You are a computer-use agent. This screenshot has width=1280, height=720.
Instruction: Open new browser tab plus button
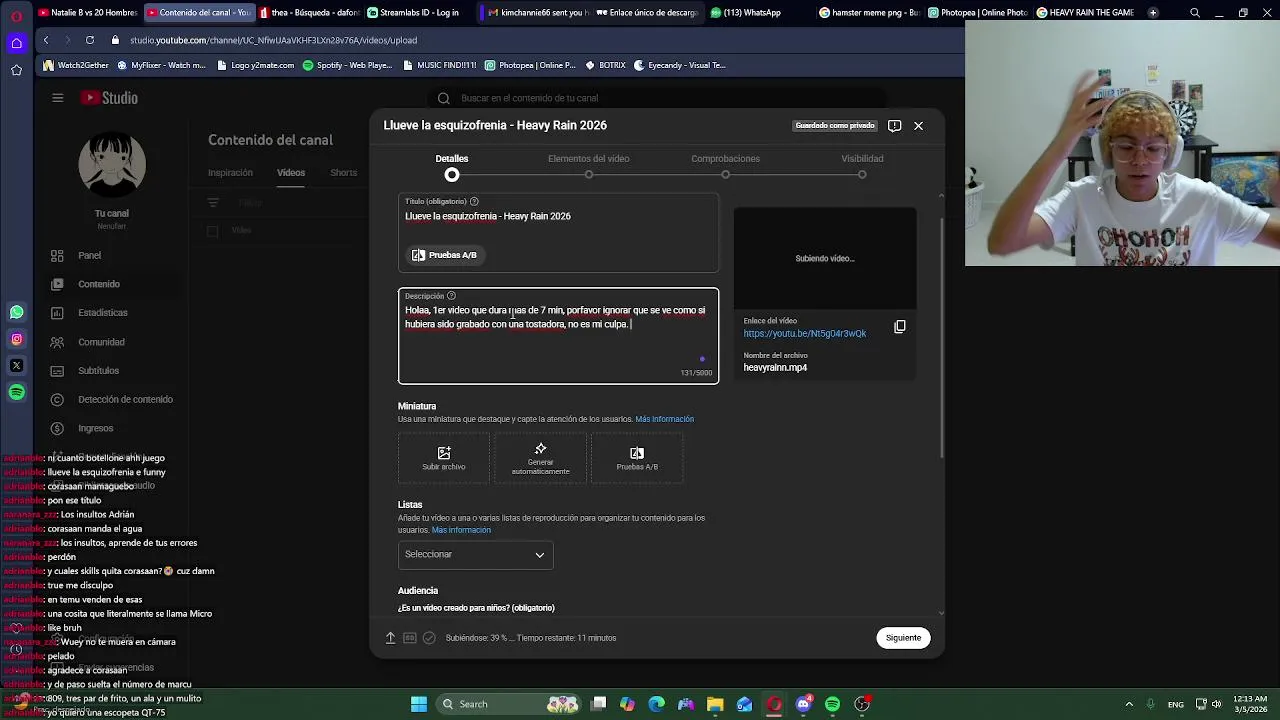pos(1153,13)
